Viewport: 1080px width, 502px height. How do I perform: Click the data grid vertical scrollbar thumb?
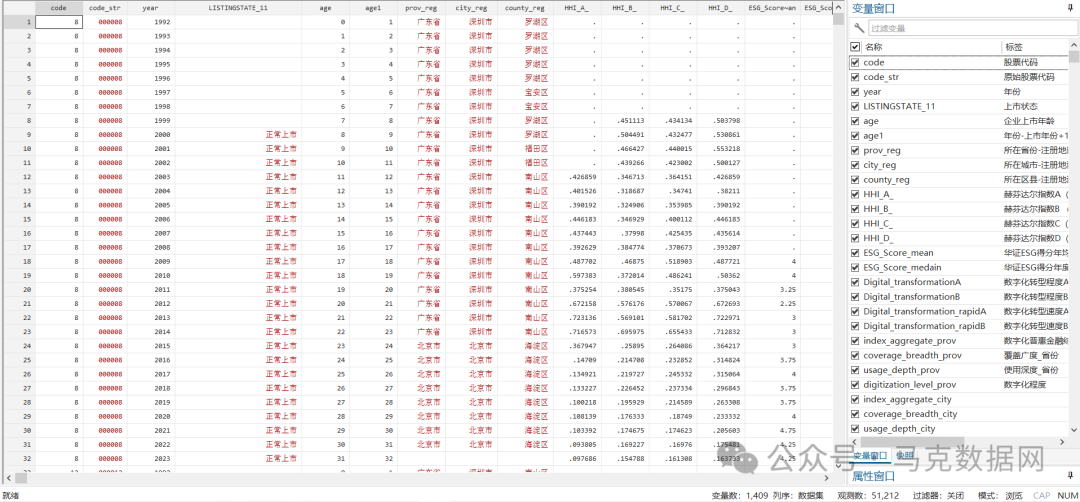[x=838, y=20]
